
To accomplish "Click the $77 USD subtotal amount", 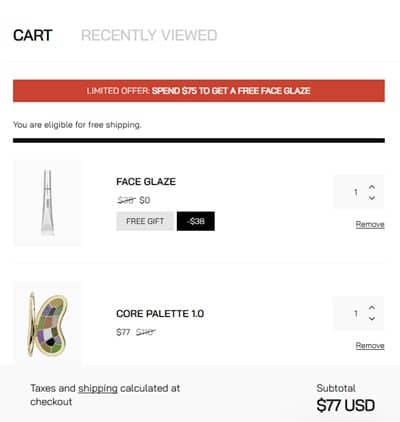I will (x=346, y=405).
